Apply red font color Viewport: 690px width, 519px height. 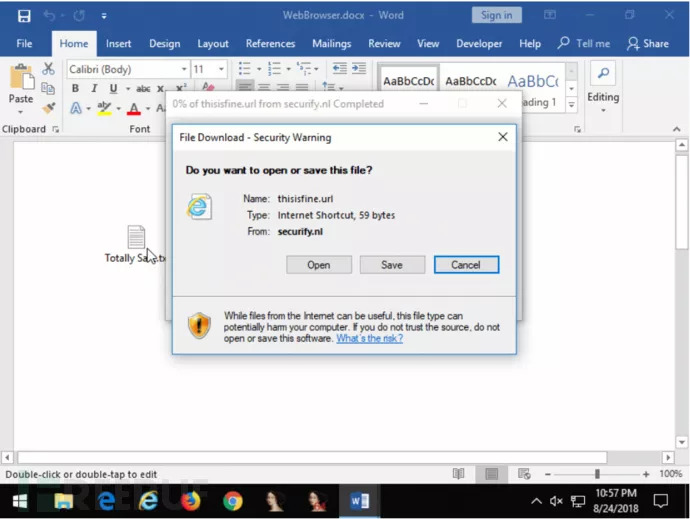click(x=134, y=108)
